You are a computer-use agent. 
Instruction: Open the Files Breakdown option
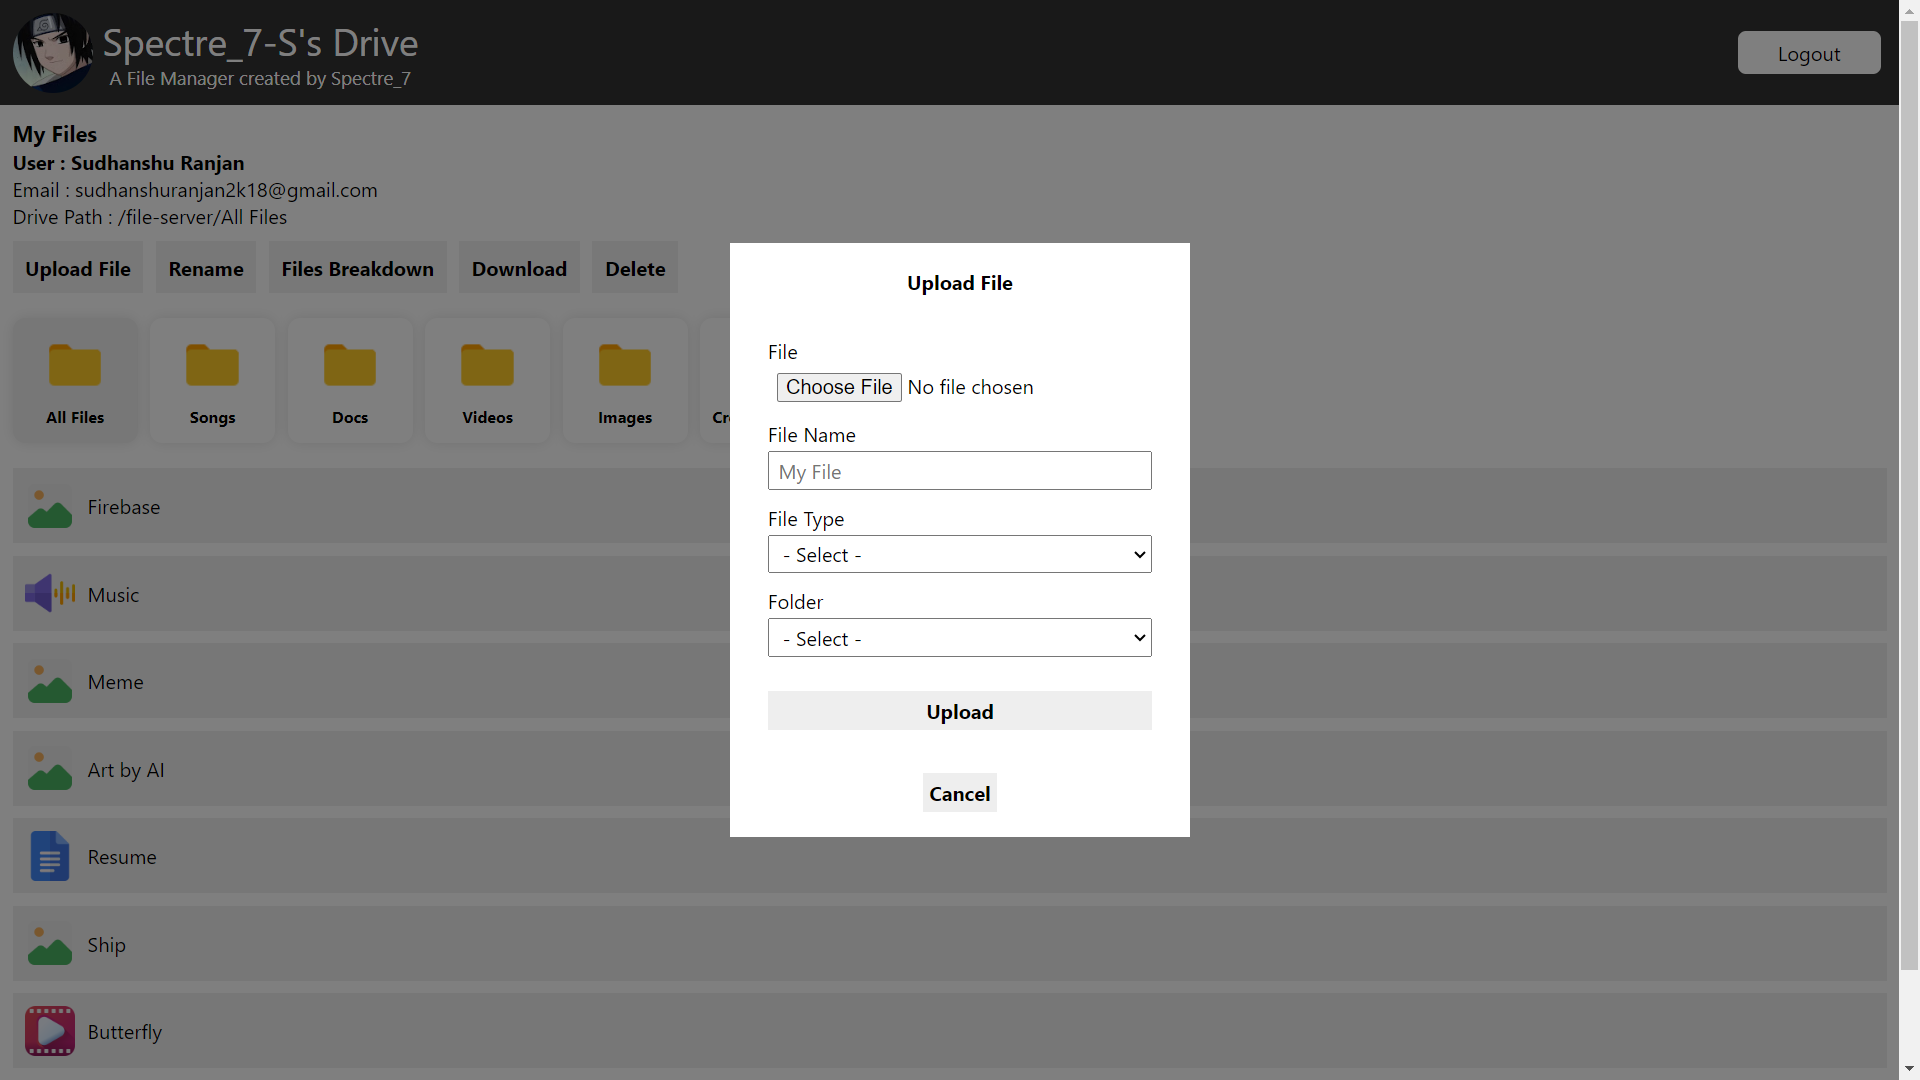358,268
